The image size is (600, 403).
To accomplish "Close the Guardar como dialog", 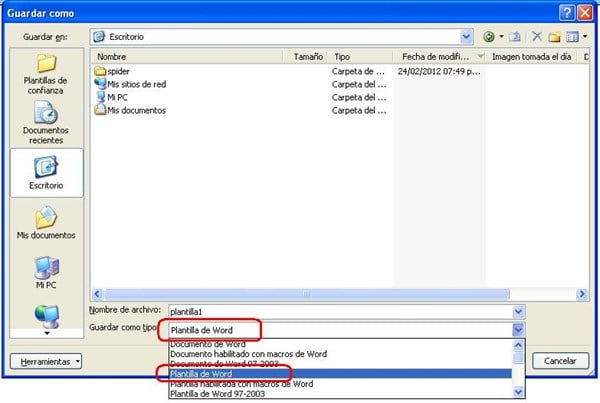I will click(x=585, y=13).
